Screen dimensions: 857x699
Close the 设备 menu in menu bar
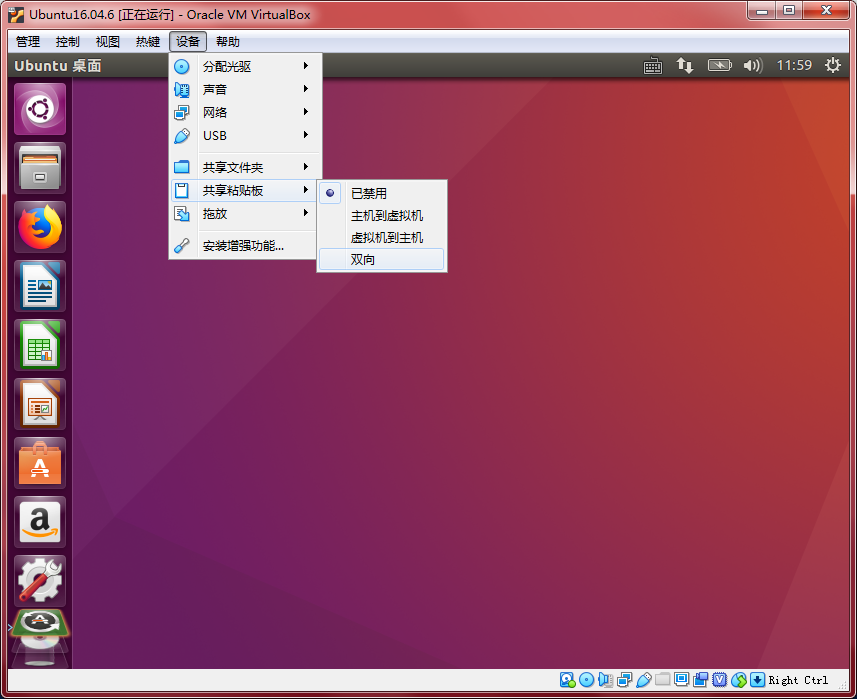pyautogui.click(x=187, y=42)
